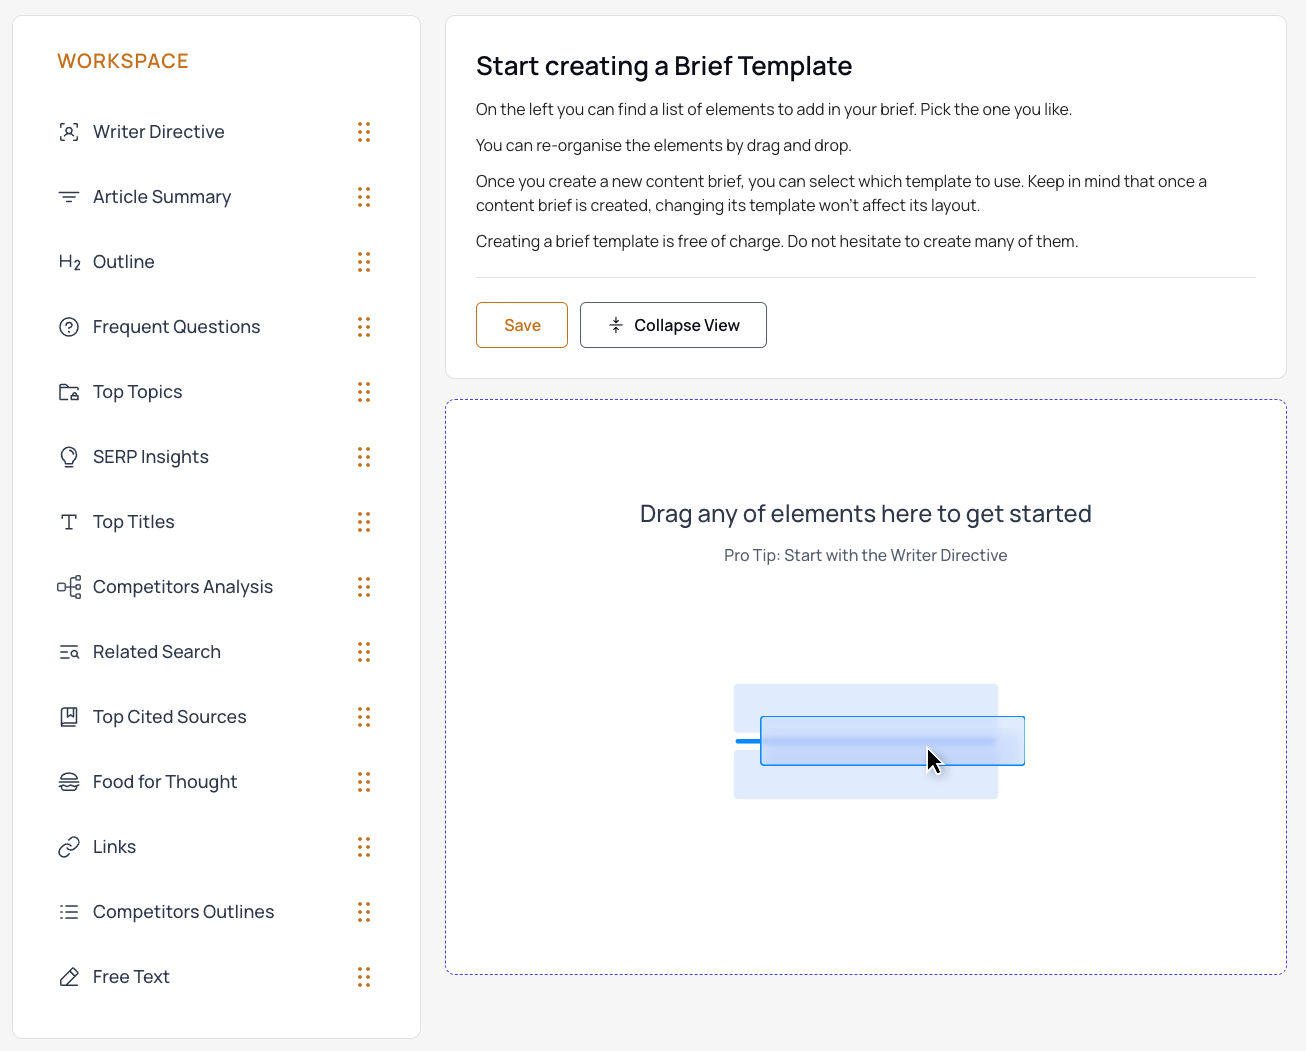Select the Top Topics folder icon

point(68,391)
